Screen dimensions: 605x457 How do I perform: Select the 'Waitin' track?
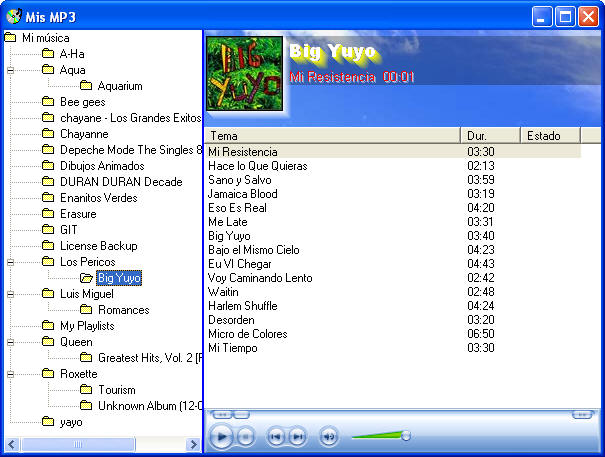click(x=223, y=292)
